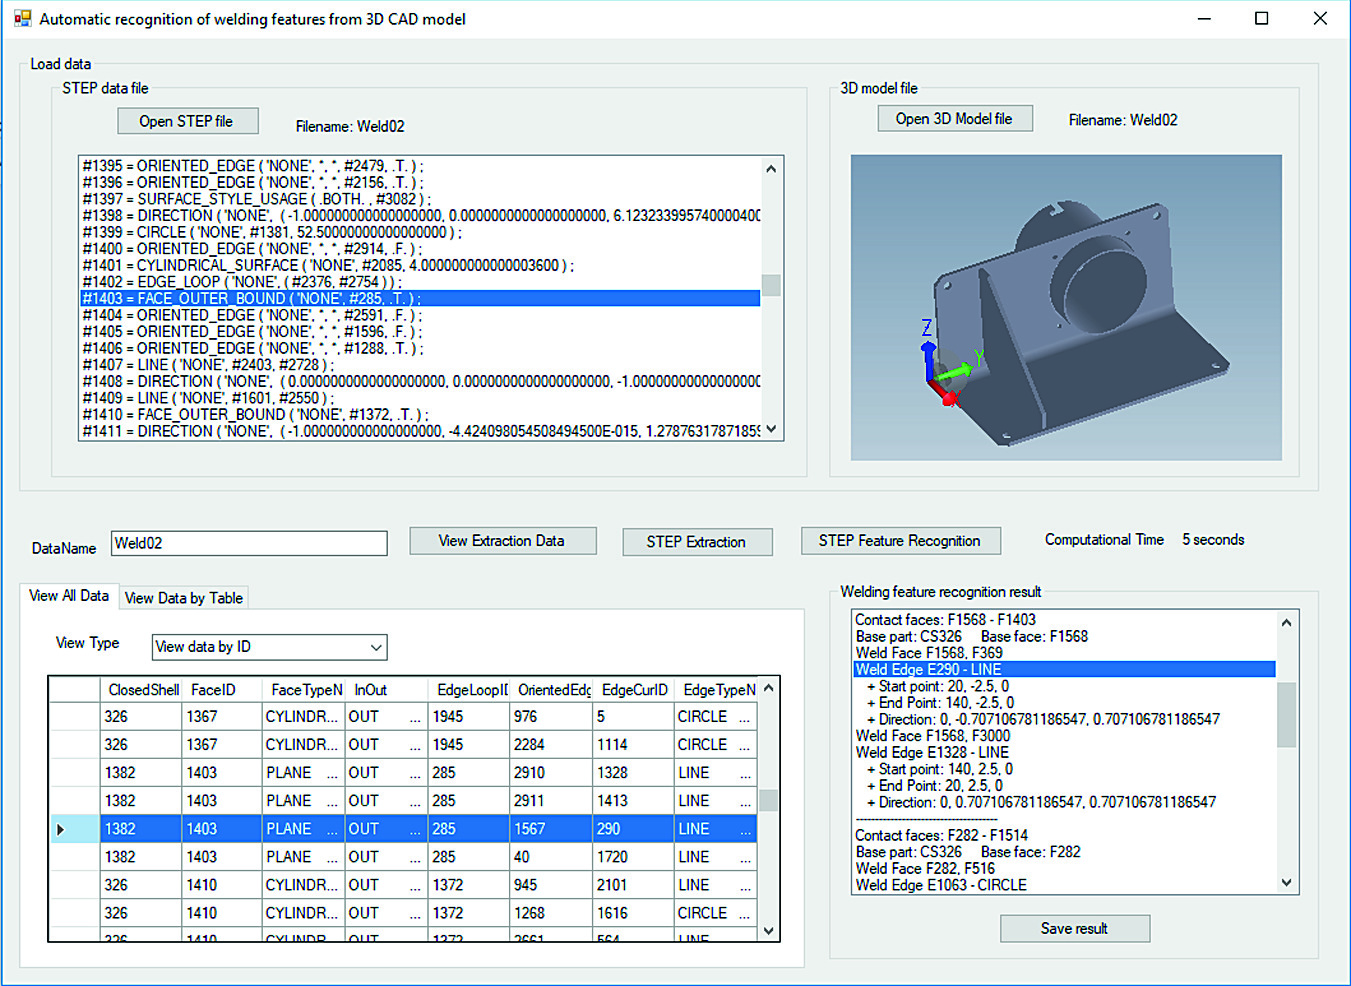Click the STEP text list scroll-down arrow
The image size is (1351, 986).
coord(771,429)
